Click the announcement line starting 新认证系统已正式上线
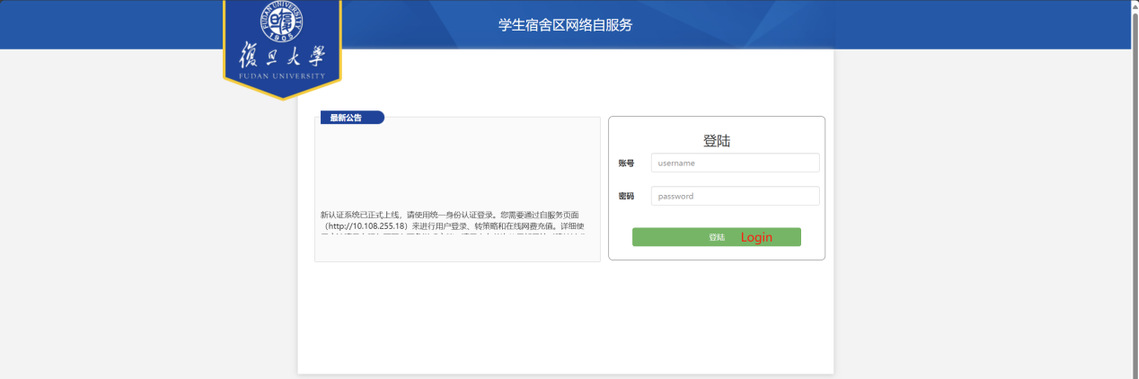The height and width of the screenshot is (379, 1139). point(450,215)
